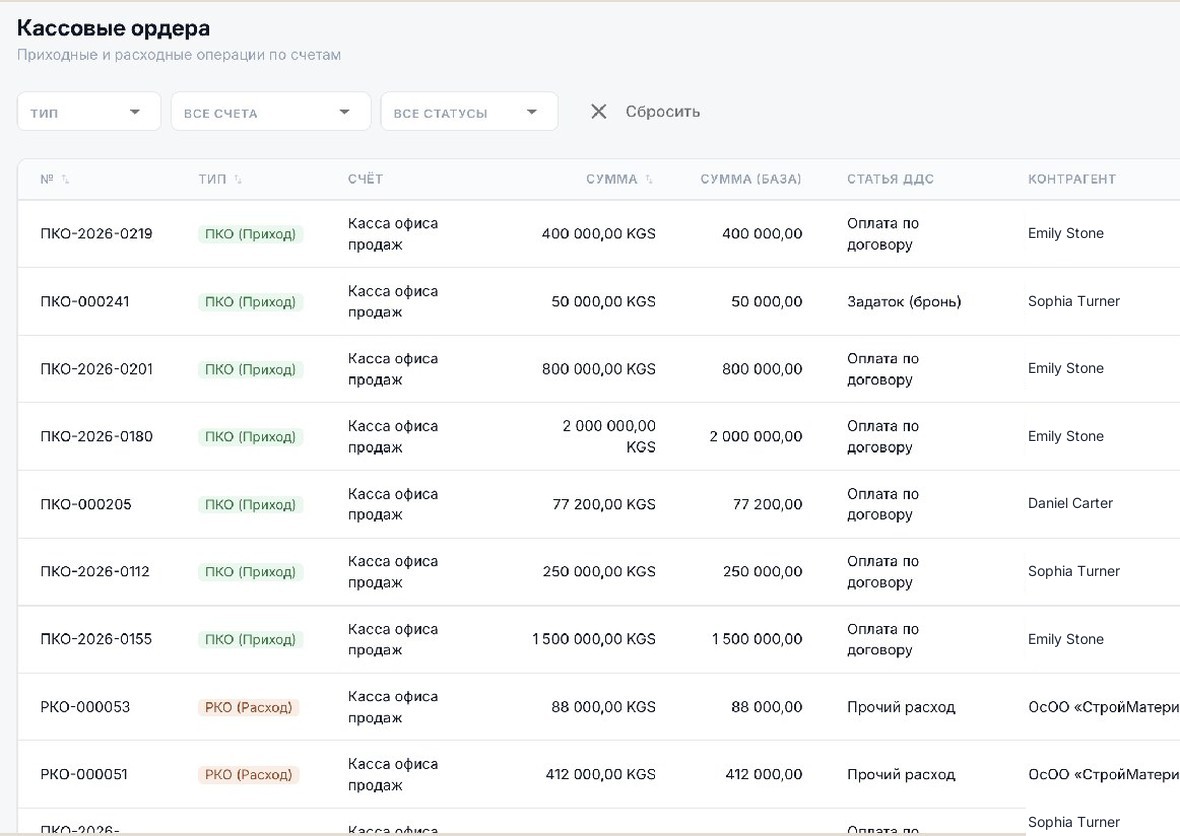Click the X icon beside Сбросить
The height and width of the screenshot is (836, 1180).
[x=598, y=111]
